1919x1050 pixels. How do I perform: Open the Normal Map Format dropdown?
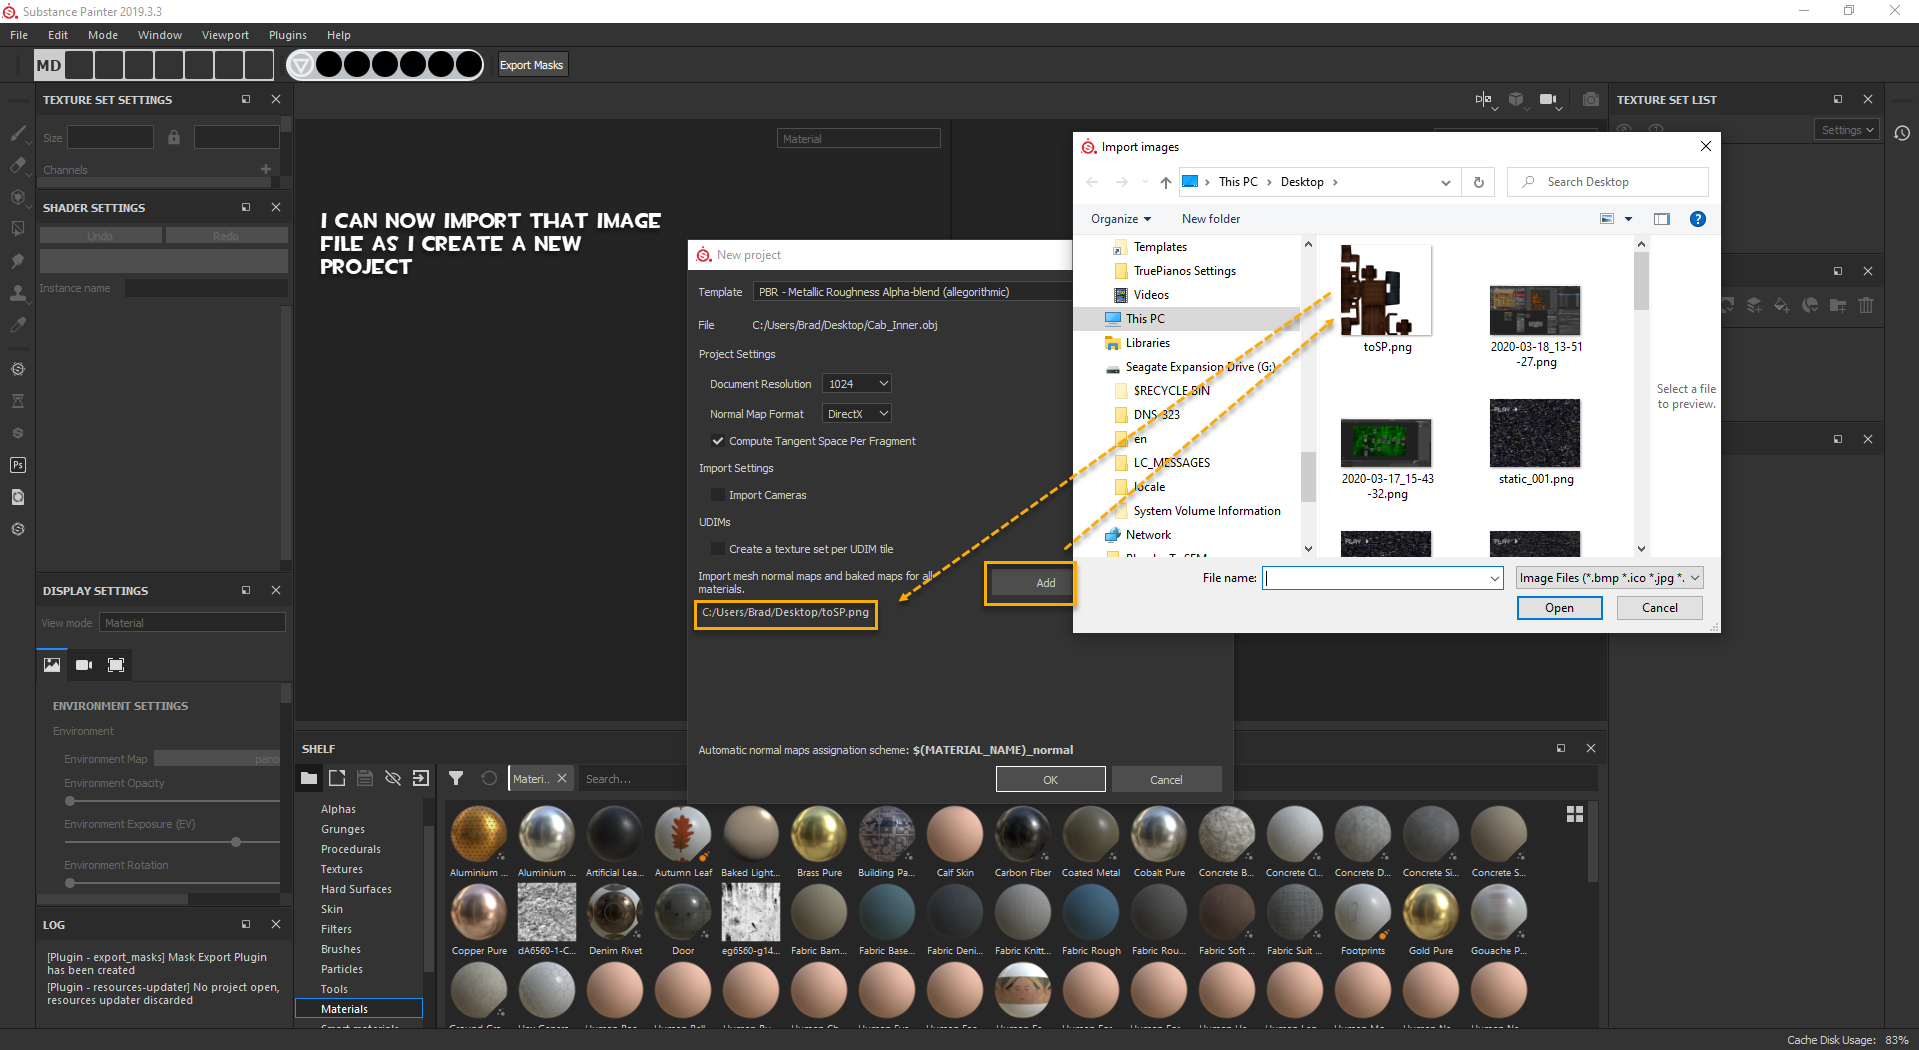coord(856,414)
